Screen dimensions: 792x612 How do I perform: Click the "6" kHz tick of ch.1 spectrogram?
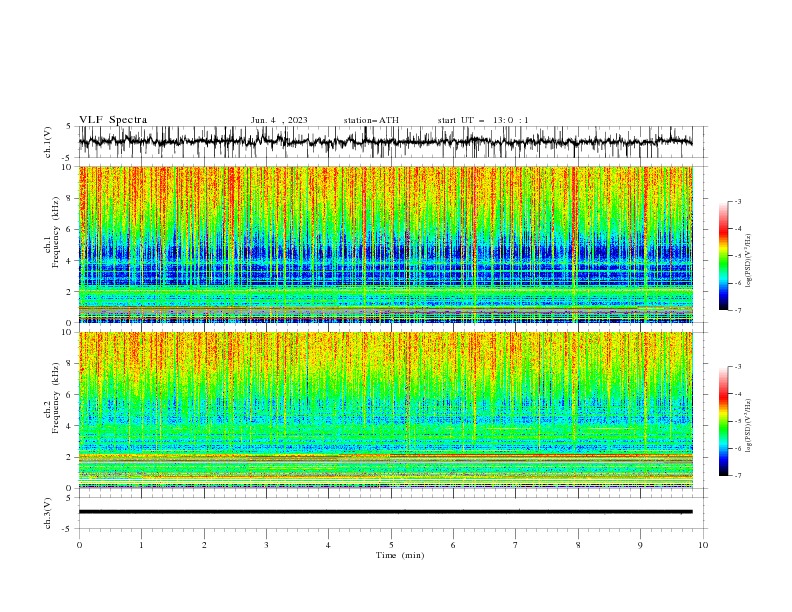(x=70, y=230)
